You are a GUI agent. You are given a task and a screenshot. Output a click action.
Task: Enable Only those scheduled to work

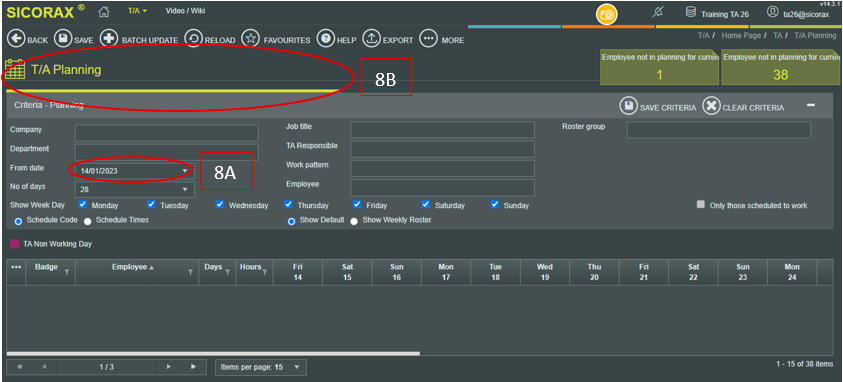pyautogui.click(x=701, y=205)
